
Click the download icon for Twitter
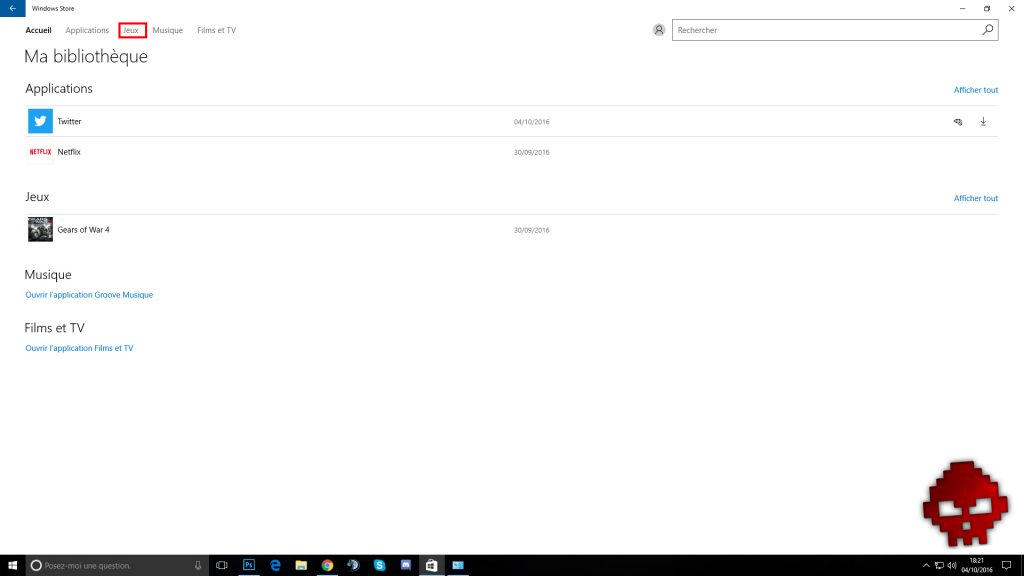click(x=983, y=122)
